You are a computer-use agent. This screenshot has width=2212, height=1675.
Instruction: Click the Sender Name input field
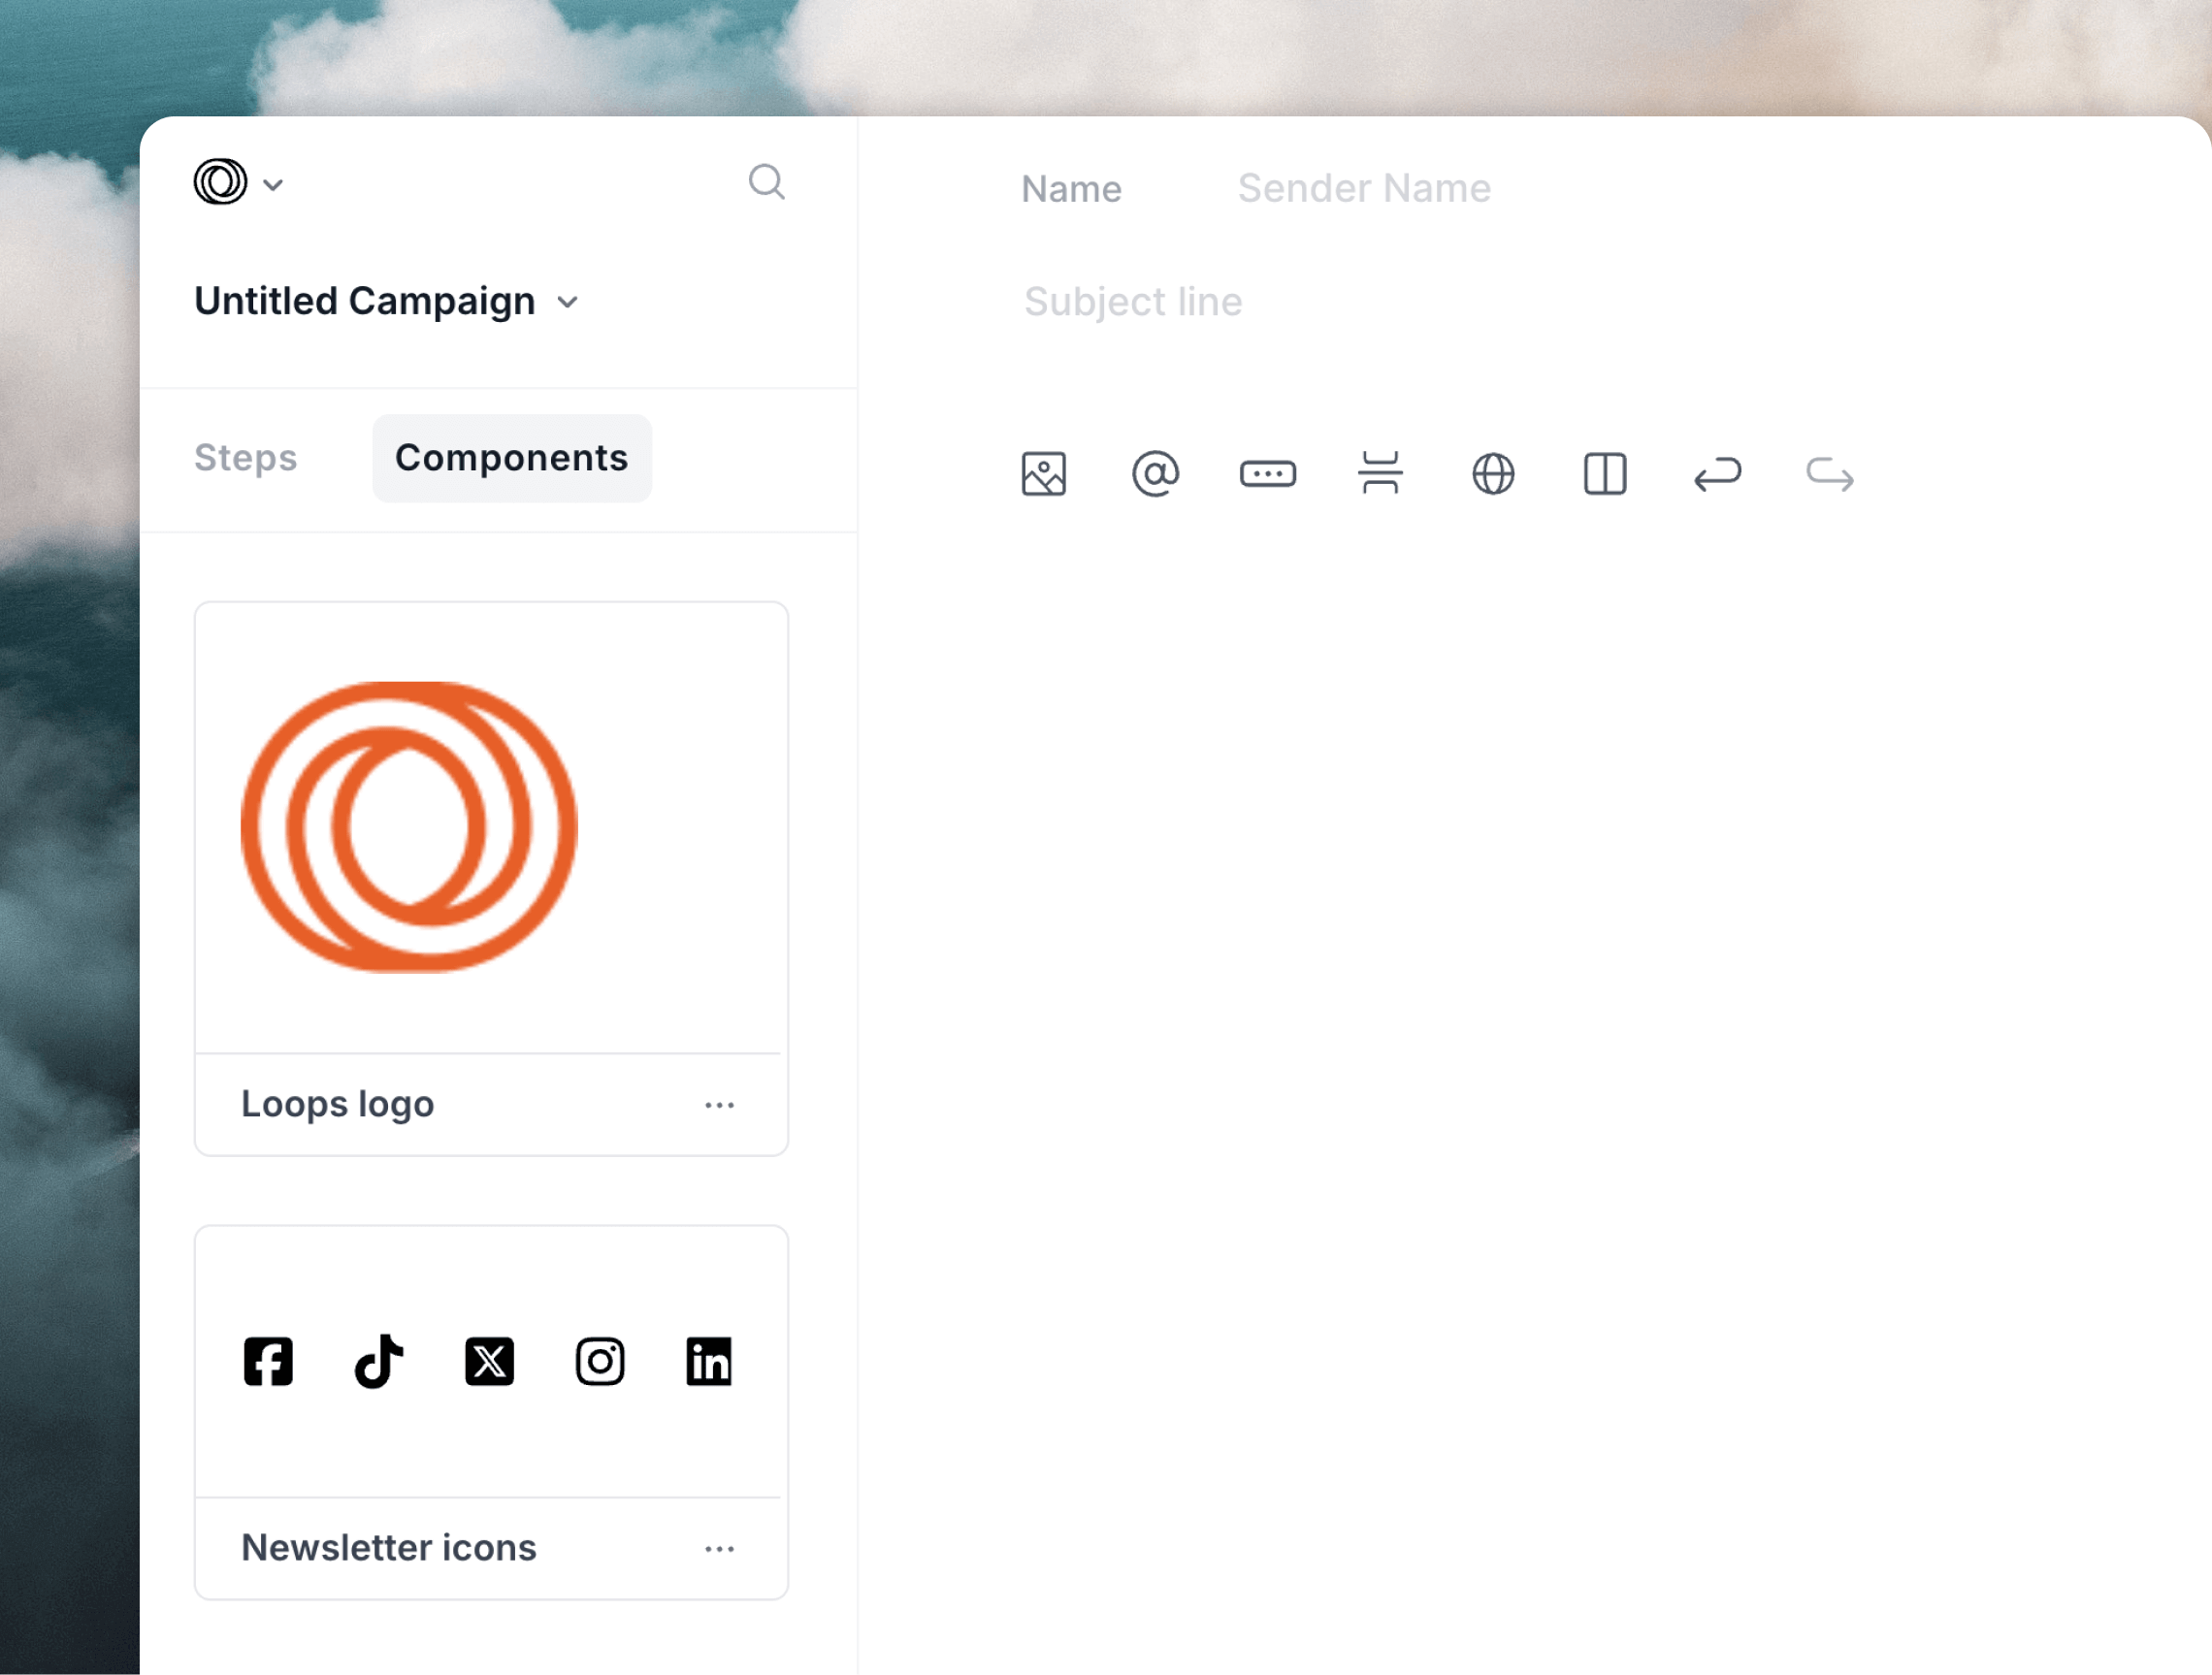[x=1364, y=189]
